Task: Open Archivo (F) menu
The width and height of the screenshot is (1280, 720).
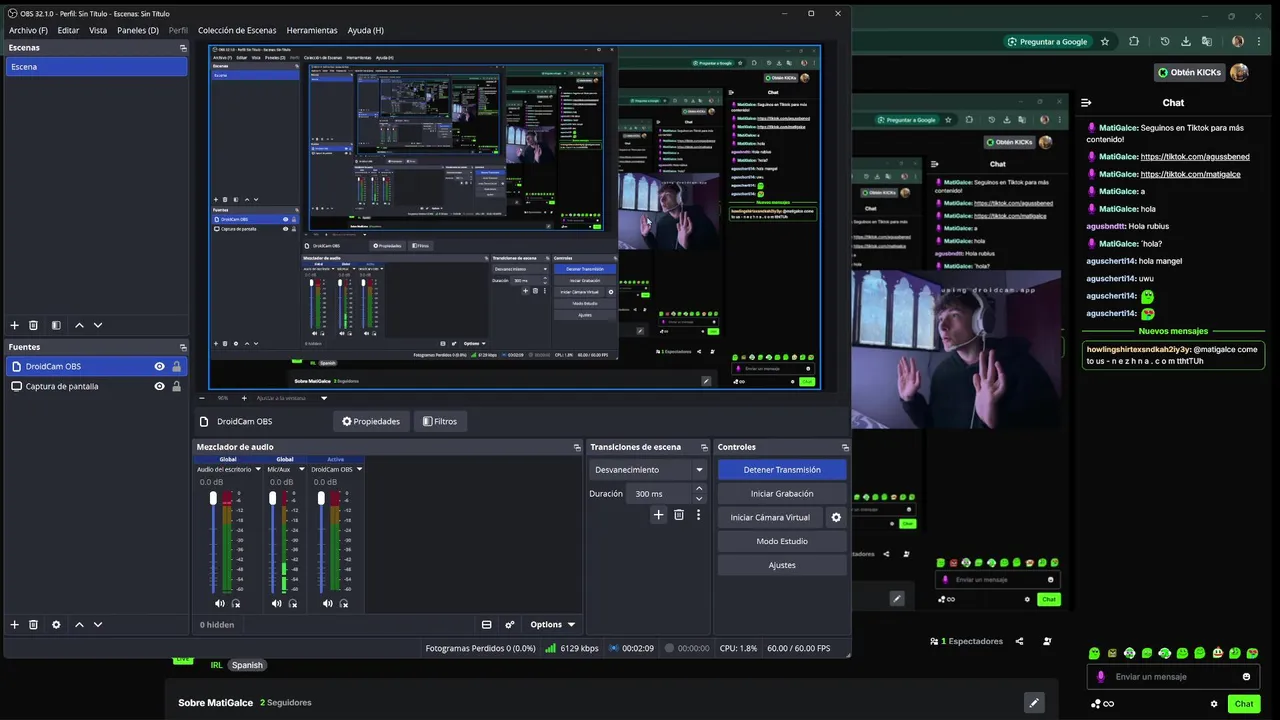Action: click(28, 30)
